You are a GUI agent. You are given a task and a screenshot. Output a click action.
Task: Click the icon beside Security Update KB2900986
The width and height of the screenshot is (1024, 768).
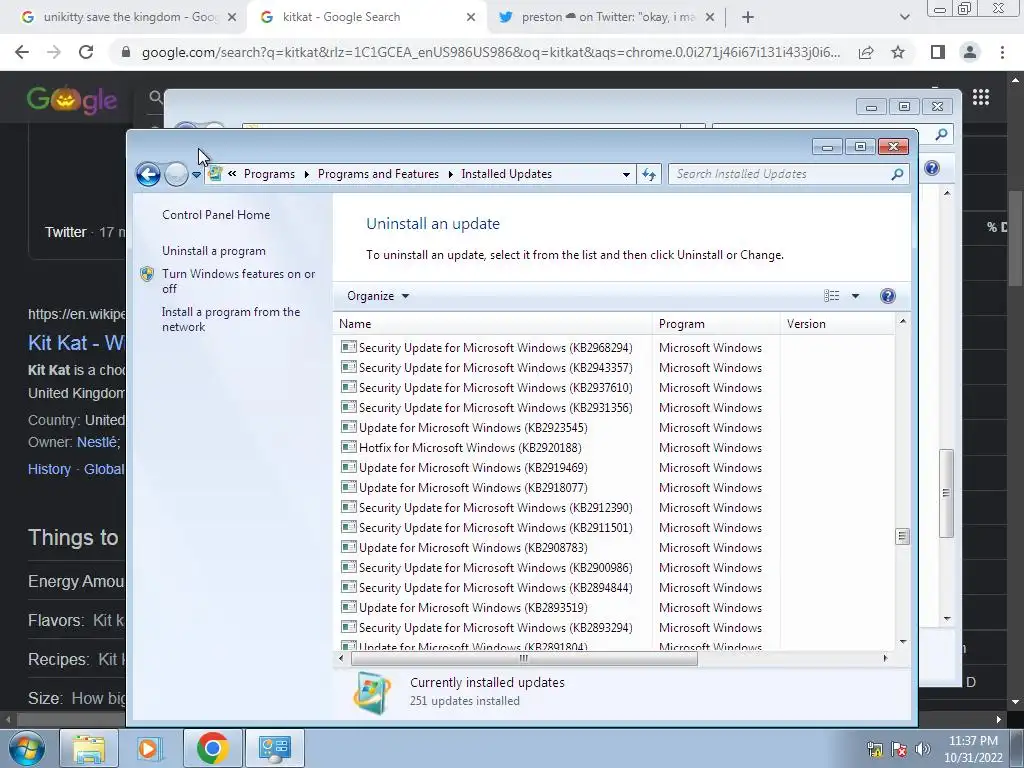click(x=349, y=568)
